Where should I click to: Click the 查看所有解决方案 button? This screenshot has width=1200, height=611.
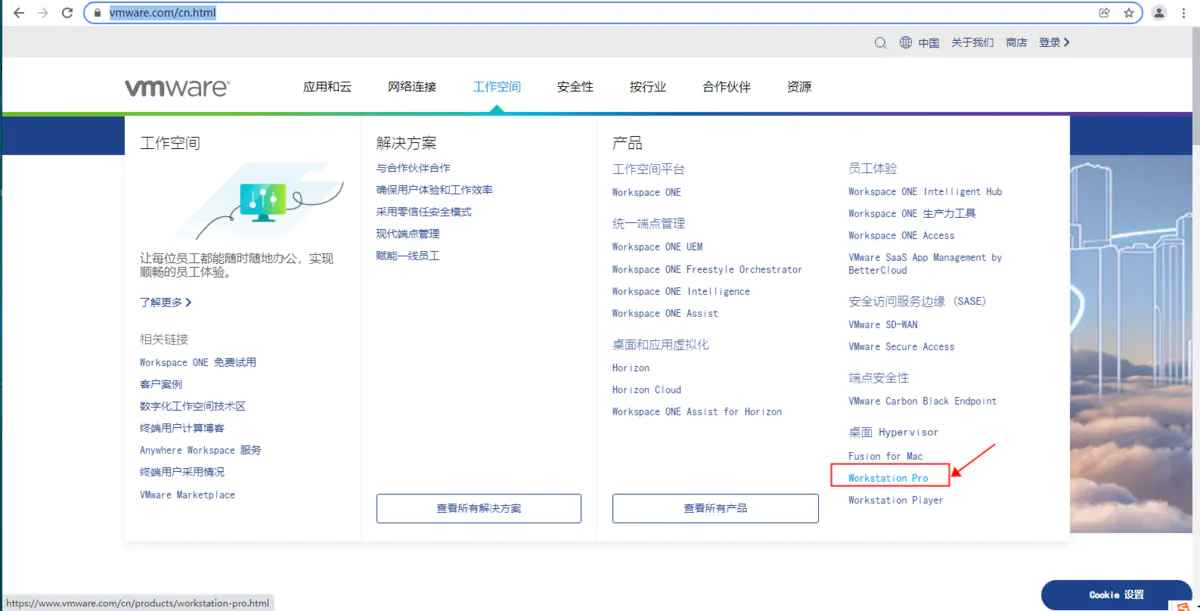pos(479,508)
